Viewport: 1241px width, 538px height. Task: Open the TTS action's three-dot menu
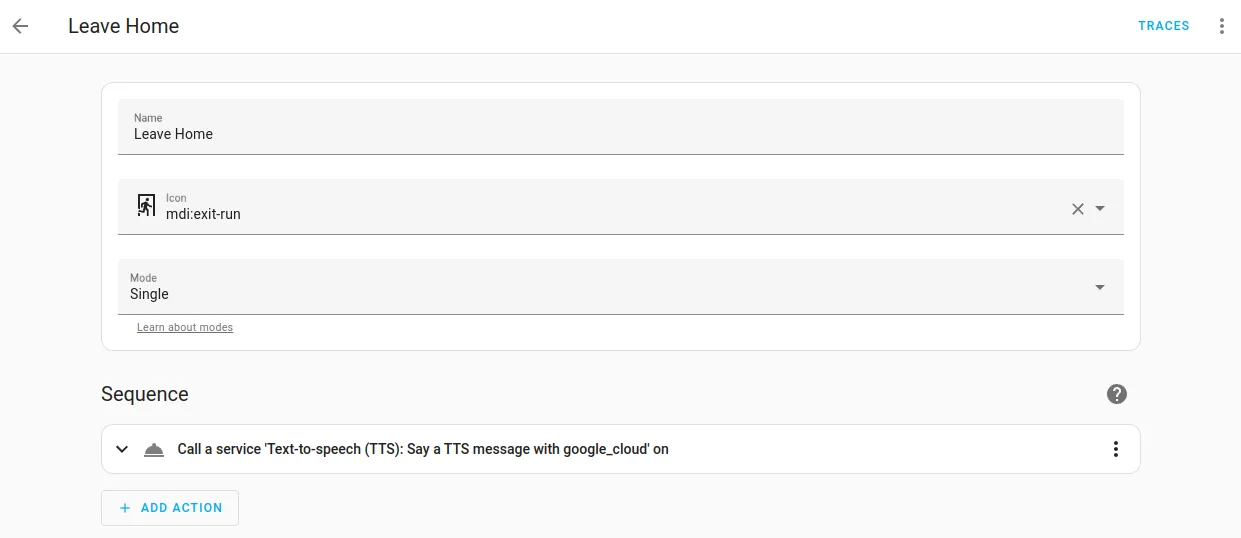pos(1116,449)
